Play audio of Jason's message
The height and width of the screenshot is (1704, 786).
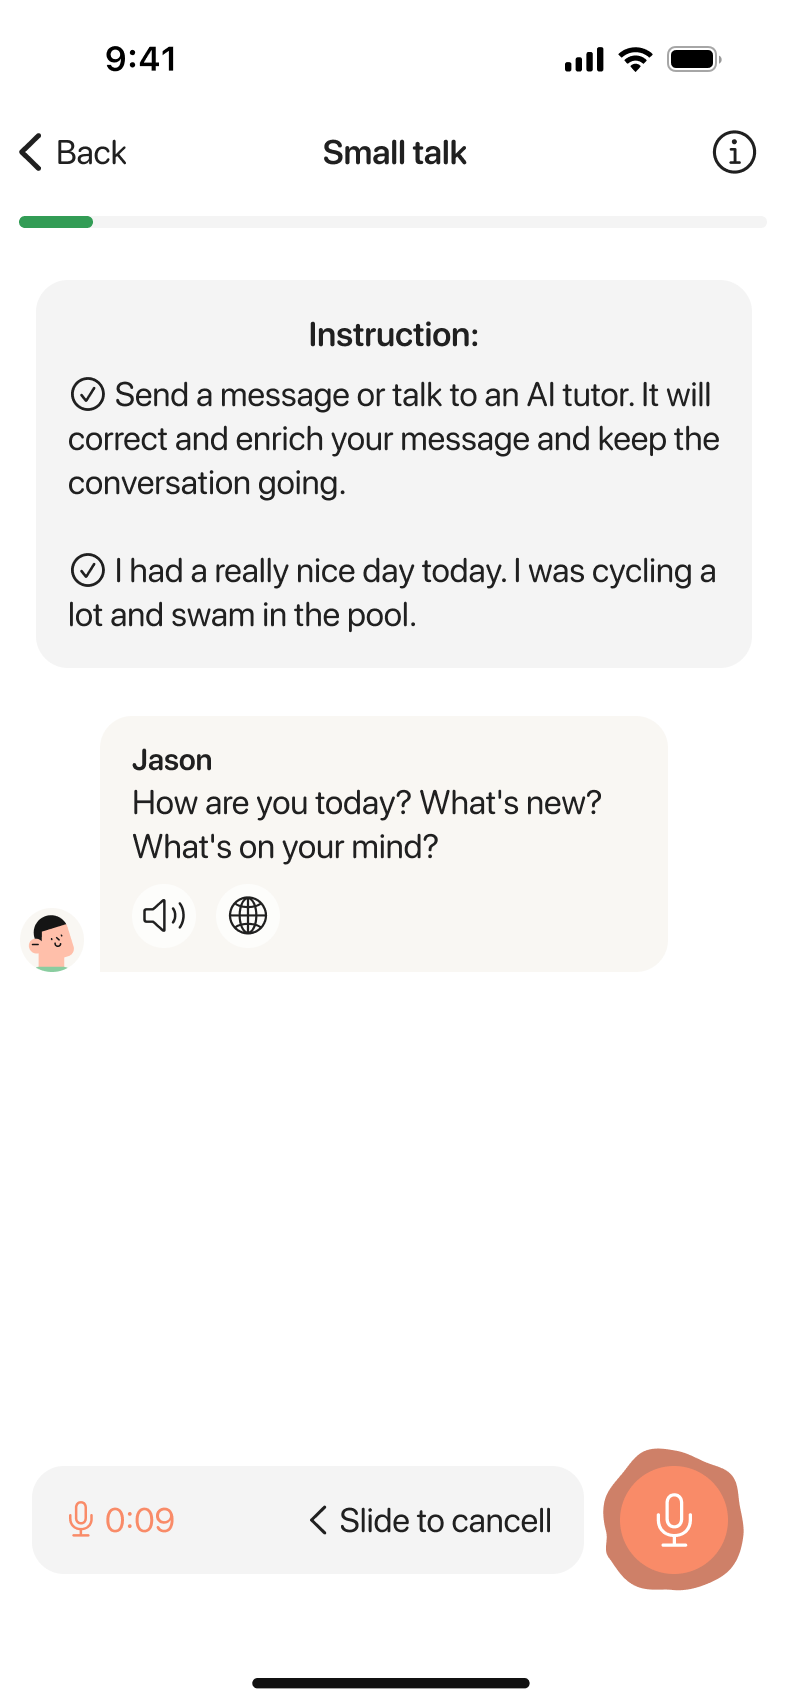(164, 915)
